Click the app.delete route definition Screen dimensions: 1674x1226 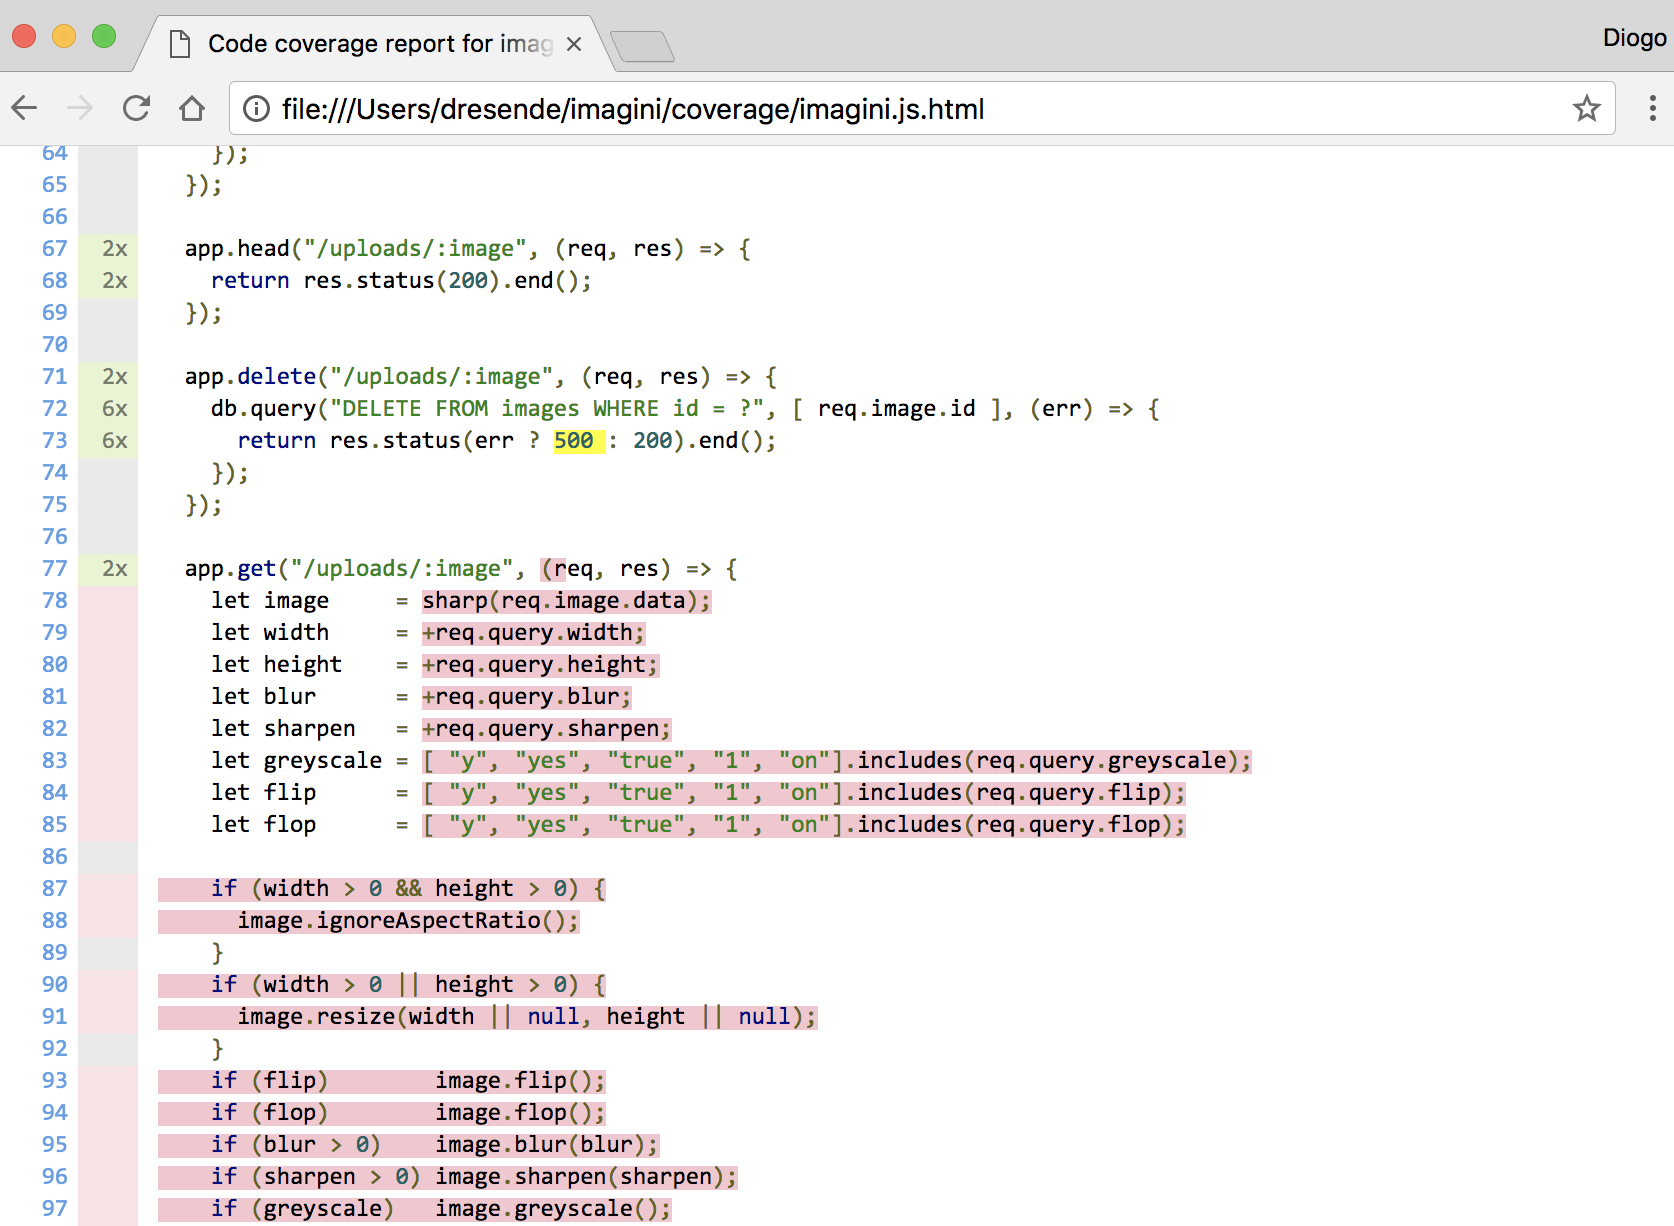point(480,377)
